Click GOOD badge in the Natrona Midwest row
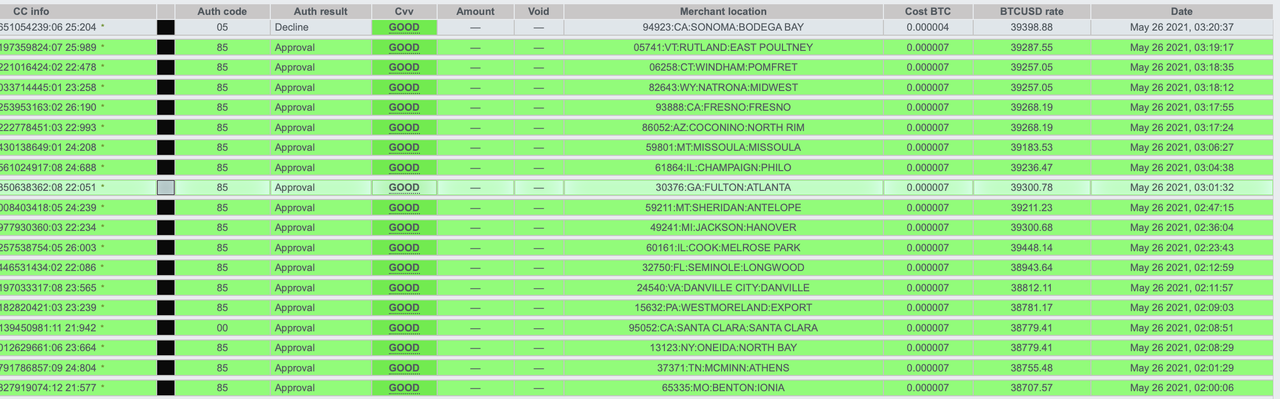1280x399 pixels. tap(404, 87)
